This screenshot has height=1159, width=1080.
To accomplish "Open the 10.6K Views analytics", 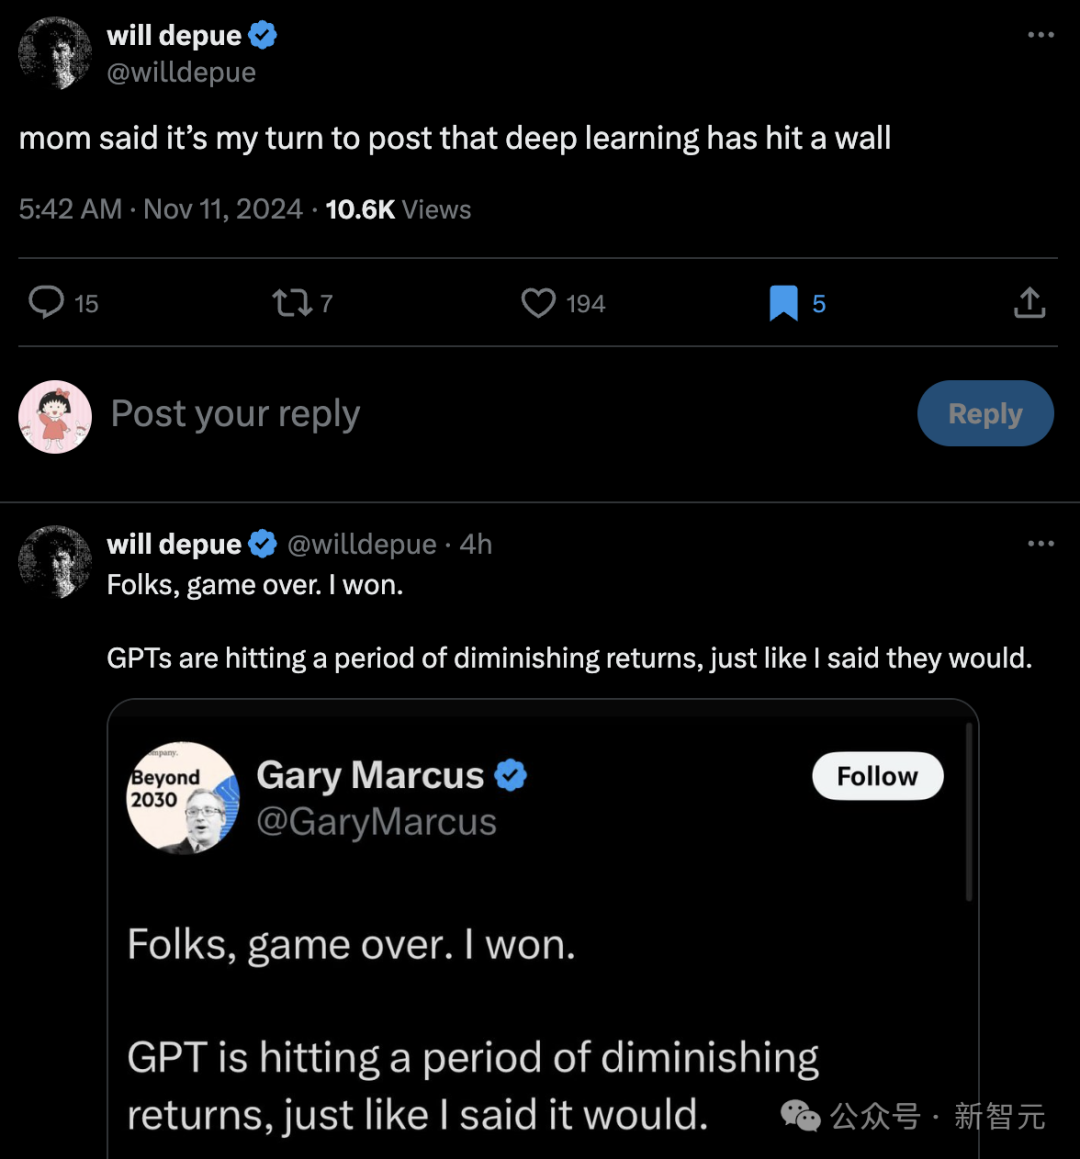I will (x=397, y=209).
